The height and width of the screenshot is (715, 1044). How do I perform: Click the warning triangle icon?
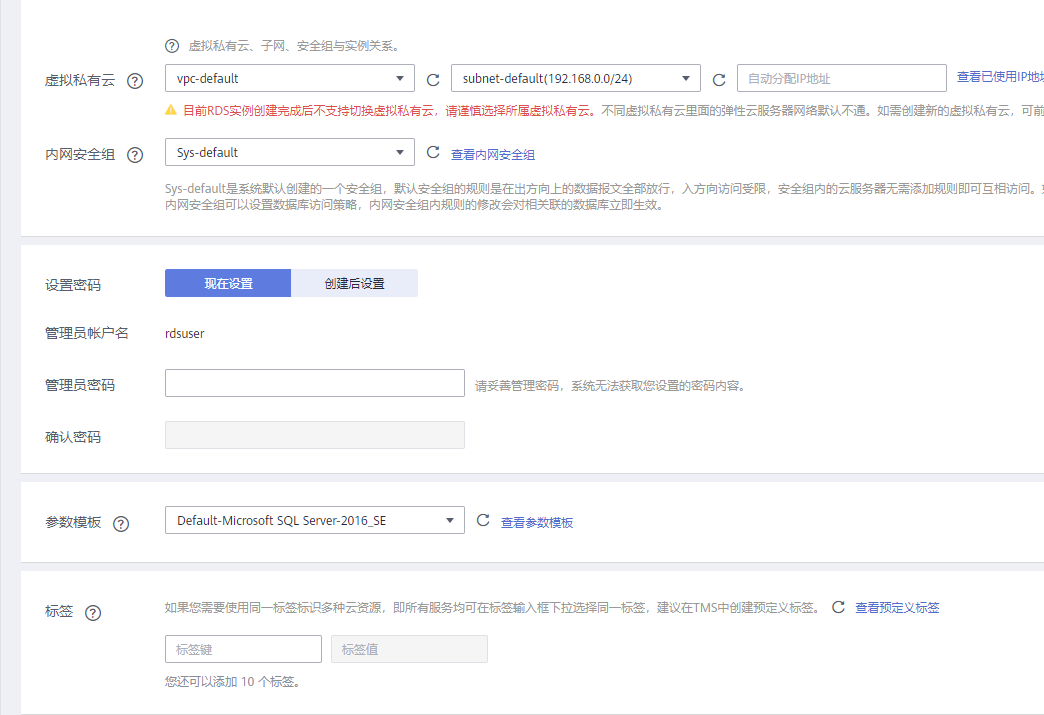point(171,110)
